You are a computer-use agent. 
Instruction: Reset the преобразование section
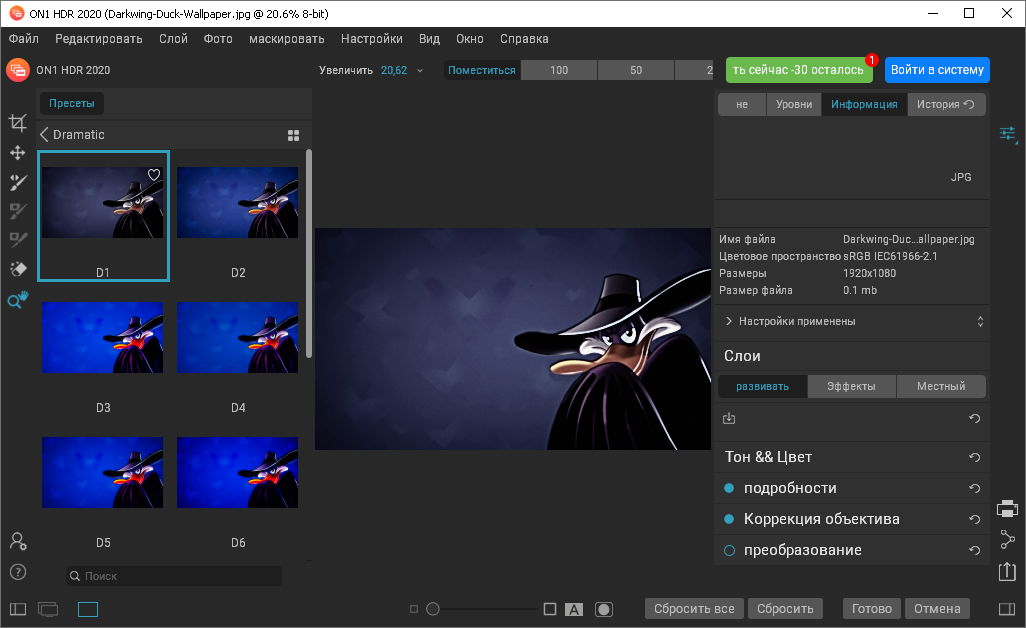coord(974,551)
